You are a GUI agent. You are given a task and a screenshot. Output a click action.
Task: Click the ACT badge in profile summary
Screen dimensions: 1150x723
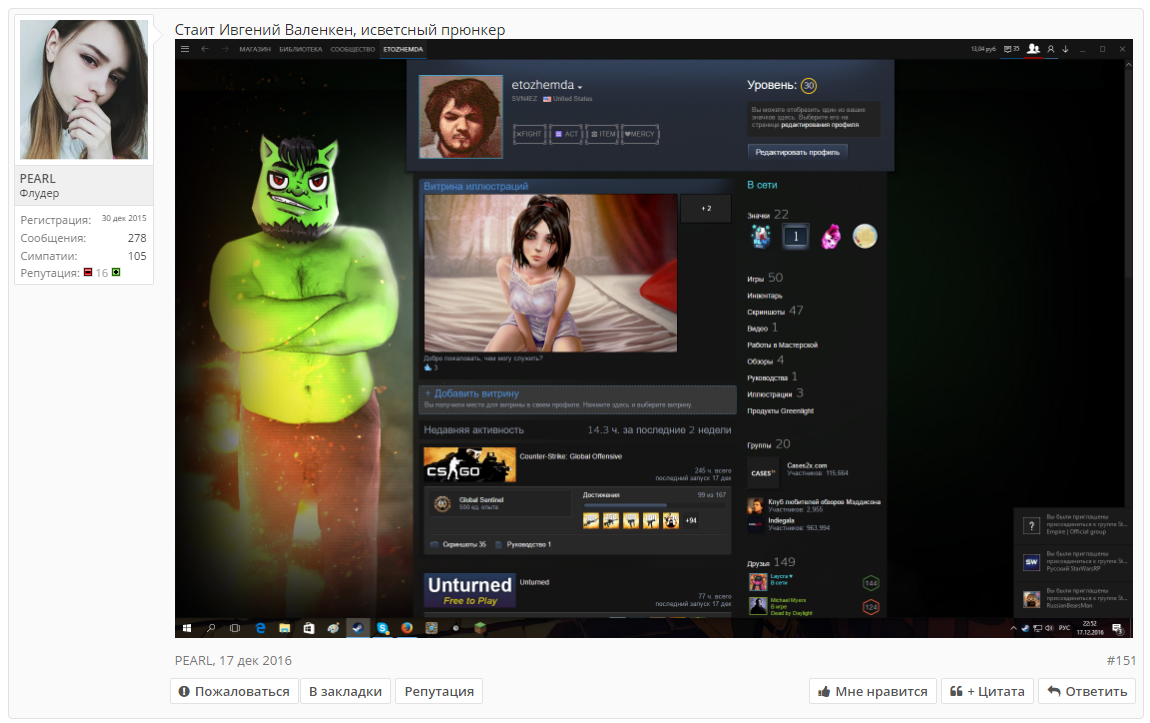pos(565,134)
